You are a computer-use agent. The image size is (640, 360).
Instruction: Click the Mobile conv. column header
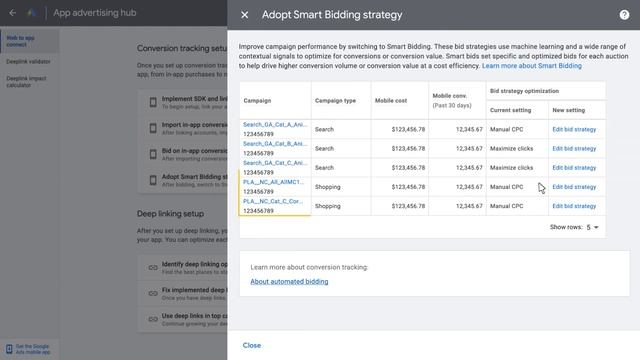[x=452, y=100]
